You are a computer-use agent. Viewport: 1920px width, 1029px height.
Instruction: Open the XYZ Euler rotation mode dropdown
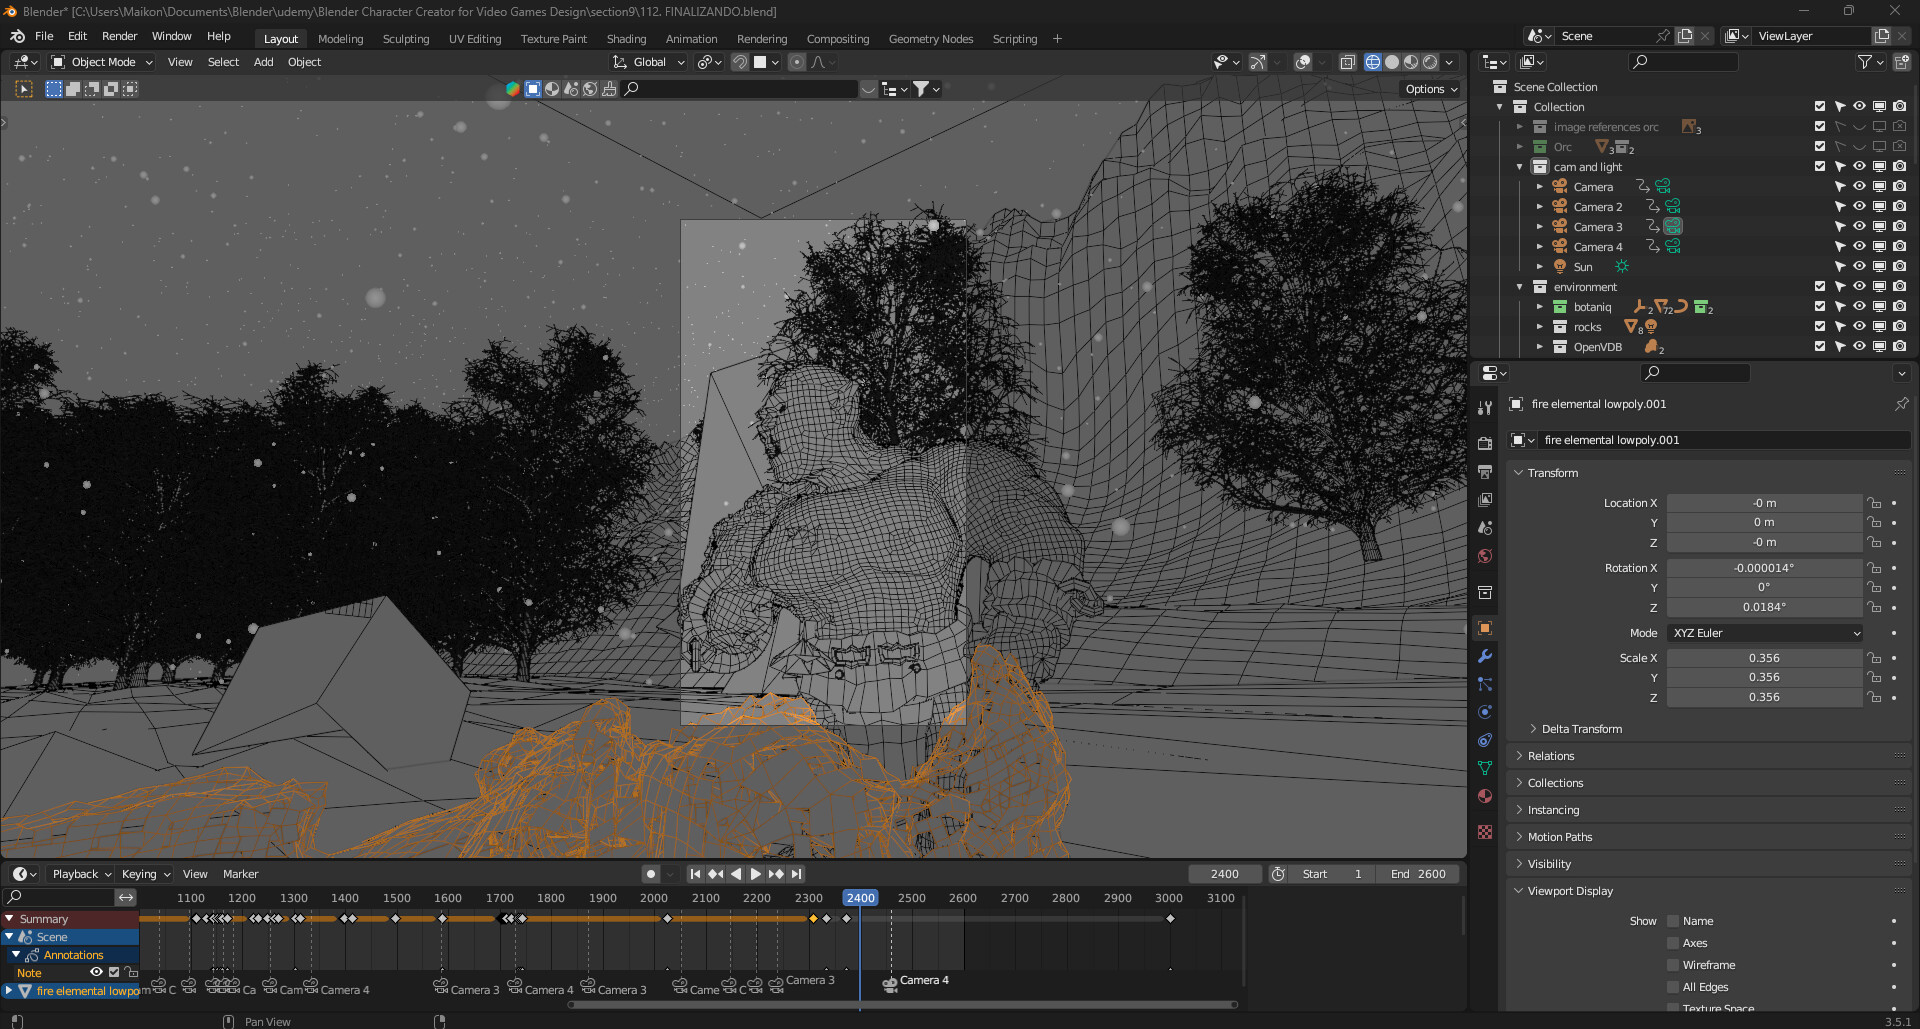coord(1764,632)
